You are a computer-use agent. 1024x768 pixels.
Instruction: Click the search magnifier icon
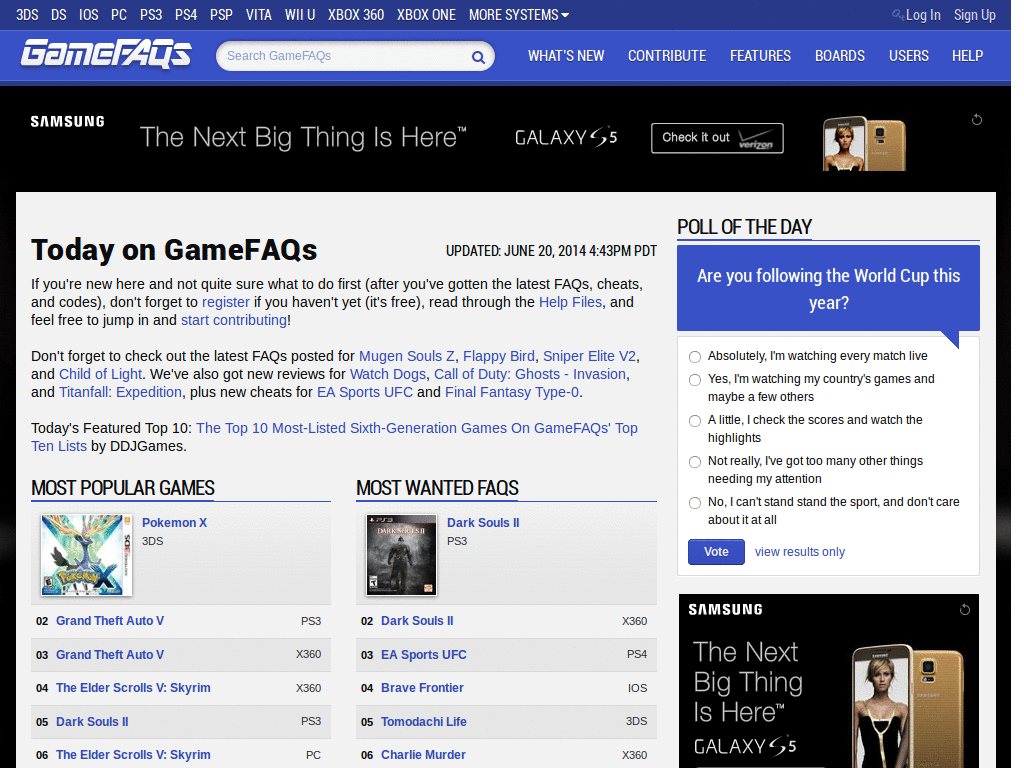478,57
